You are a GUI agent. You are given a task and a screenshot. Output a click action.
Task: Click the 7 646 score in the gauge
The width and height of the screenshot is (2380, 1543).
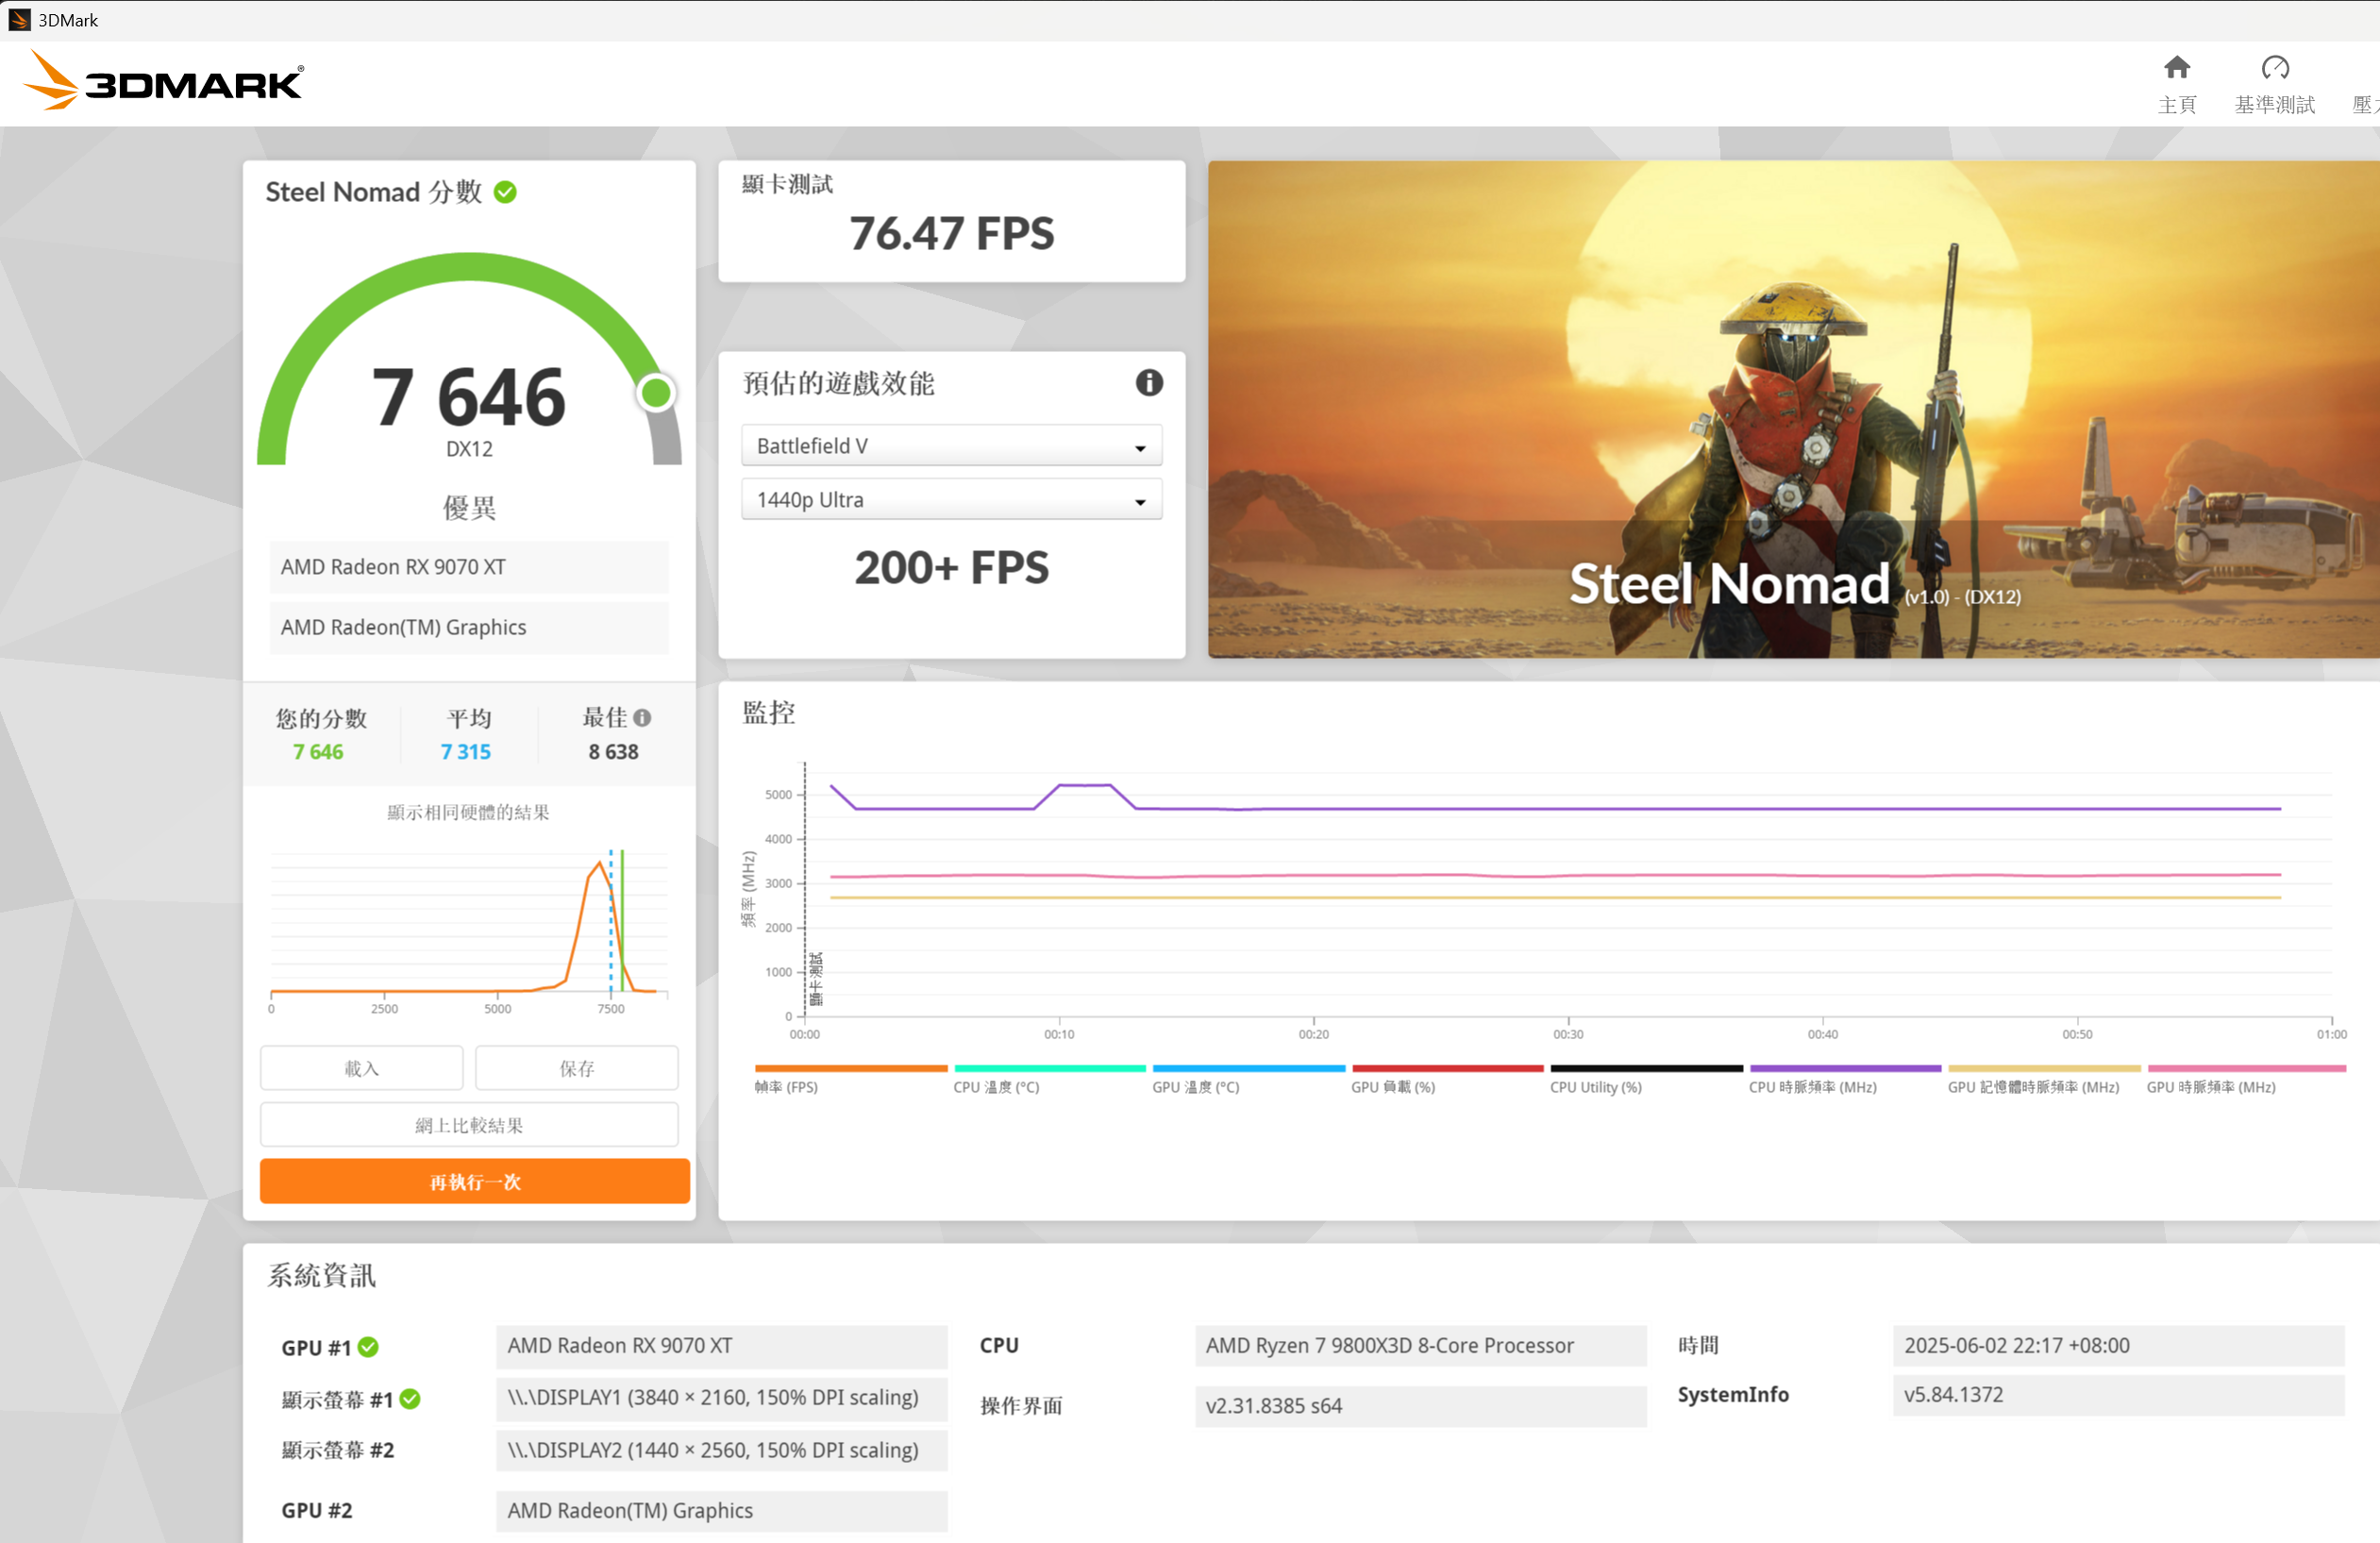point(469,398)
